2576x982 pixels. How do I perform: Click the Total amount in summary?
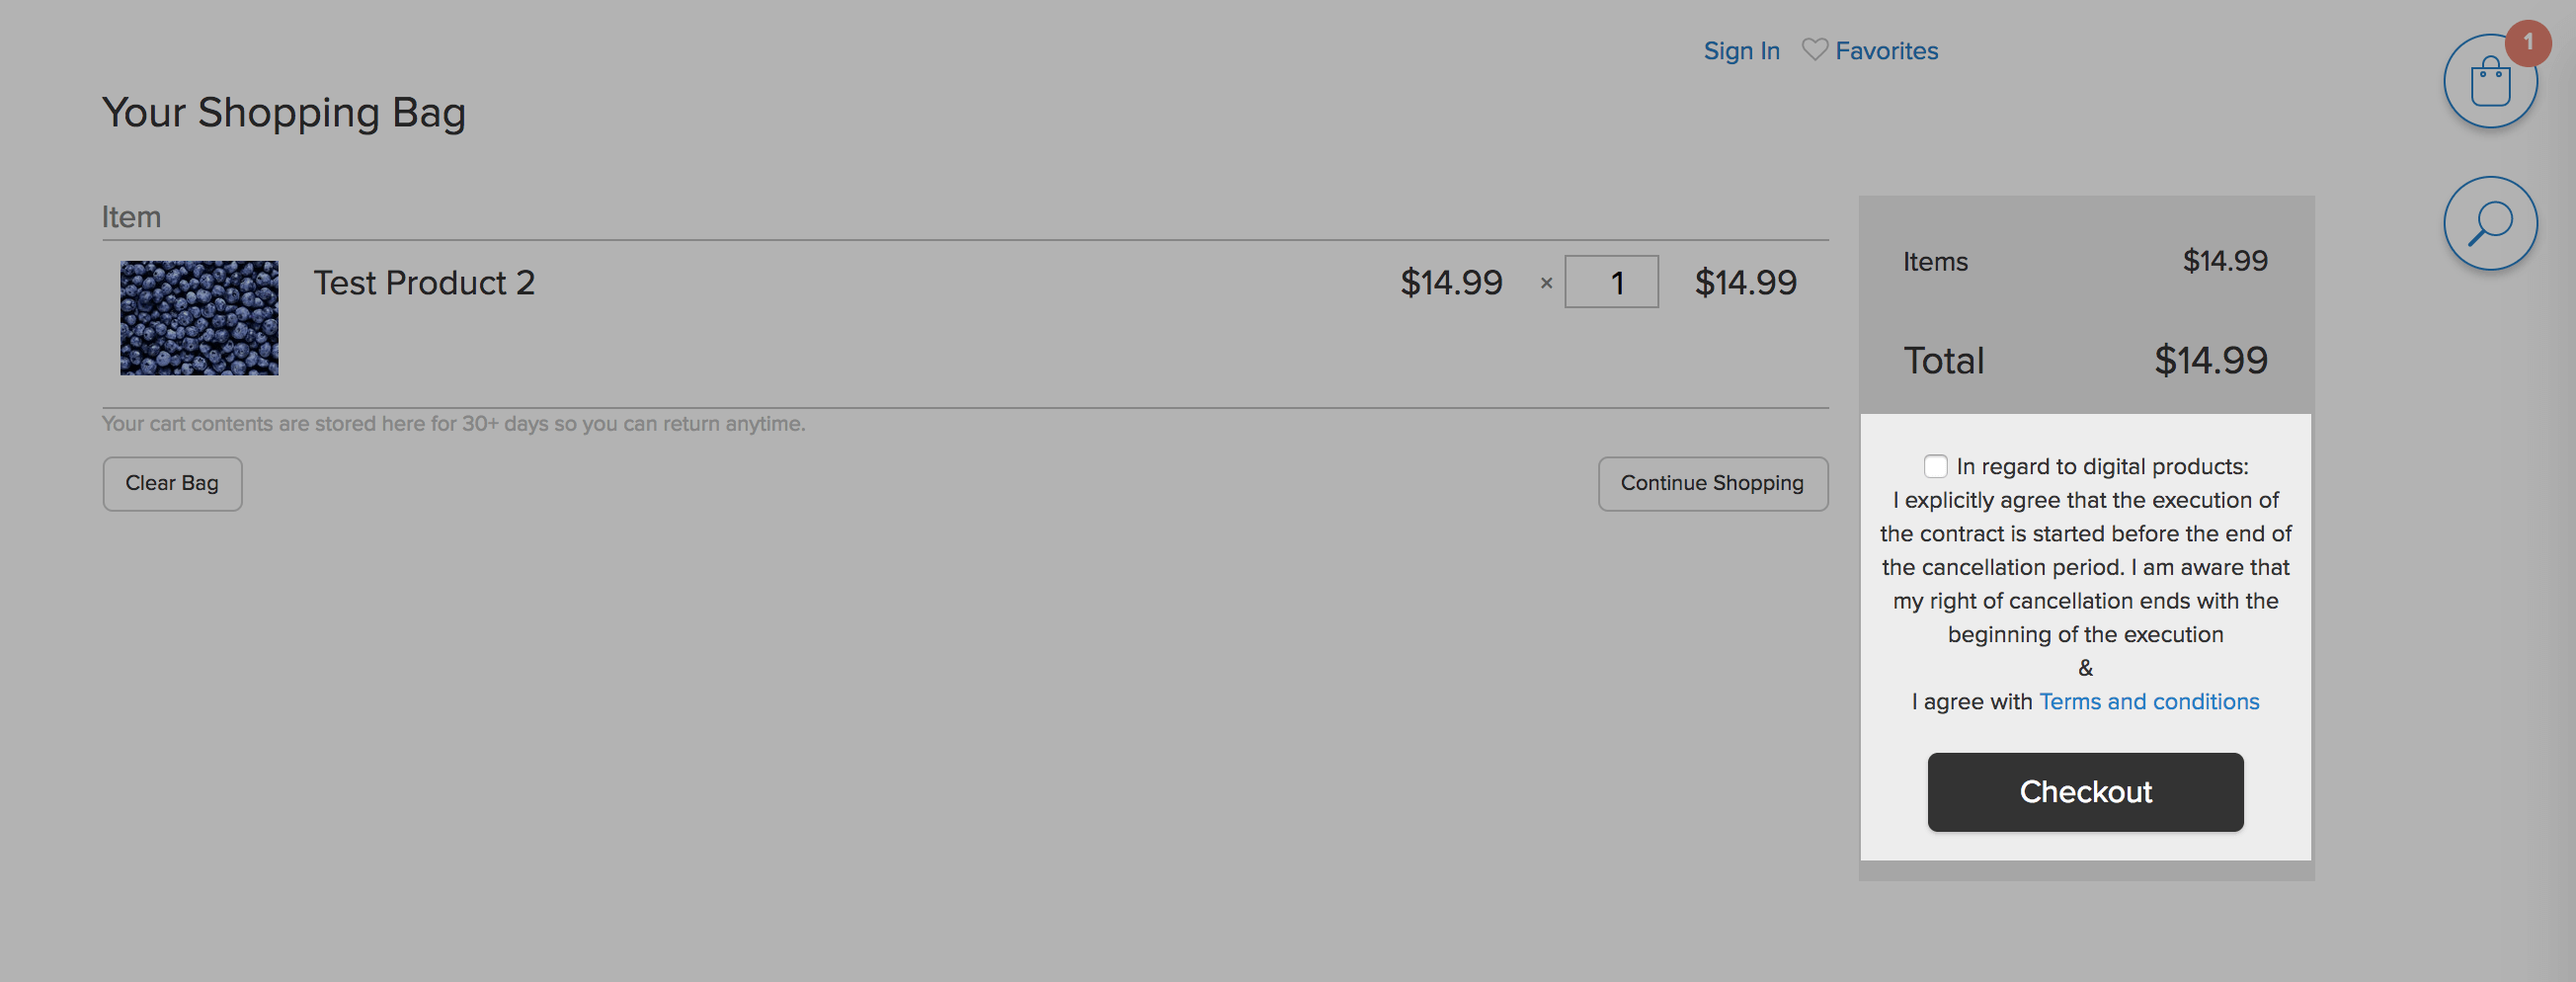click(2210, 360)
